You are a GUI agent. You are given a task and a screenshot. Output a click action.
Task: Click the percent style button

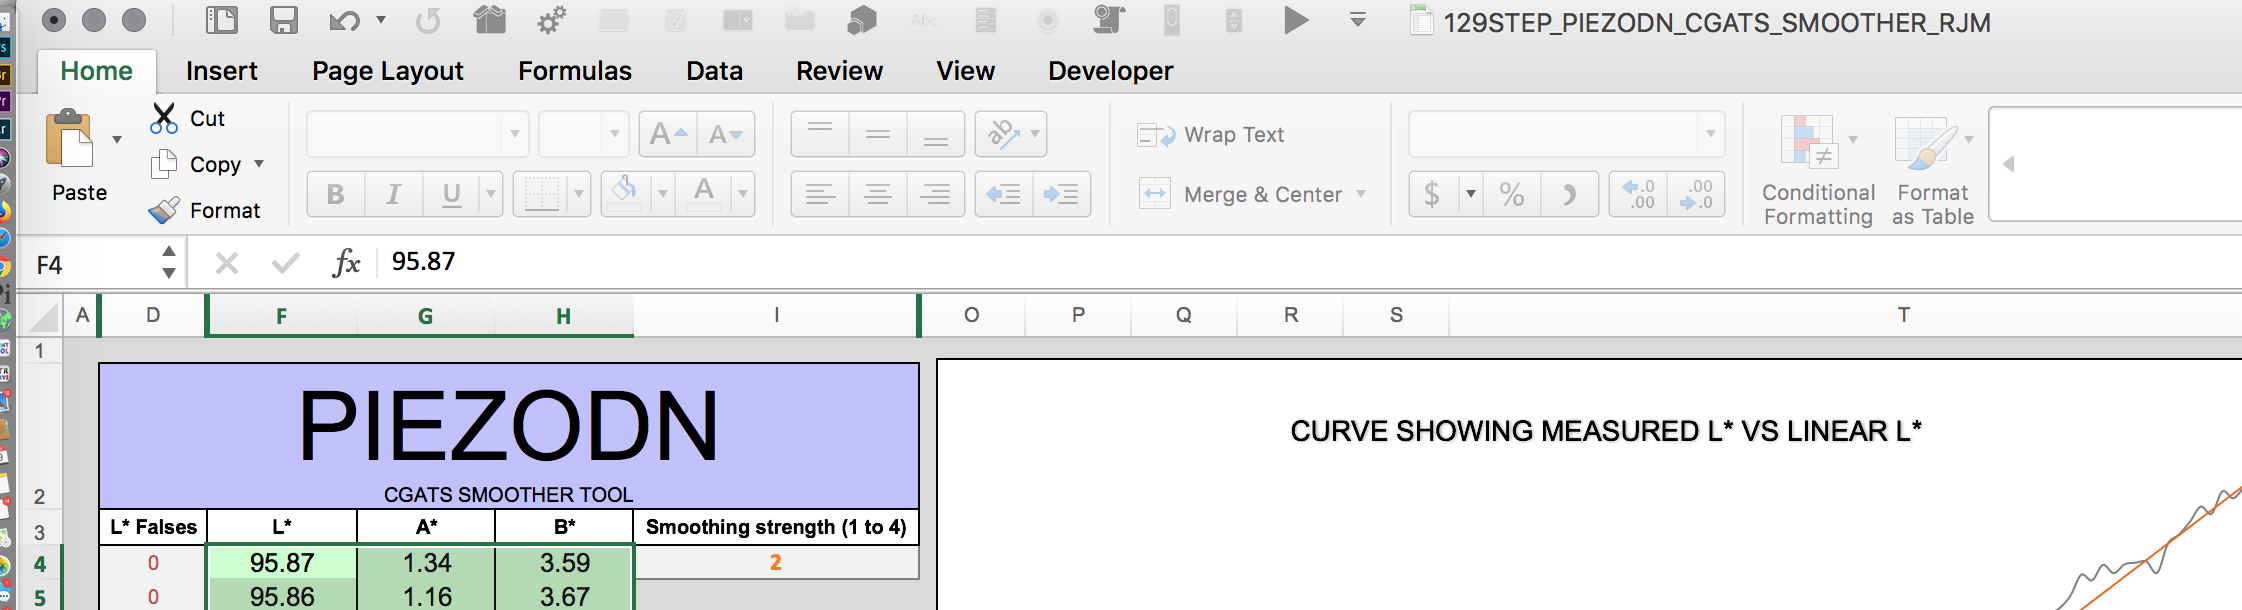coord(1512,194)
